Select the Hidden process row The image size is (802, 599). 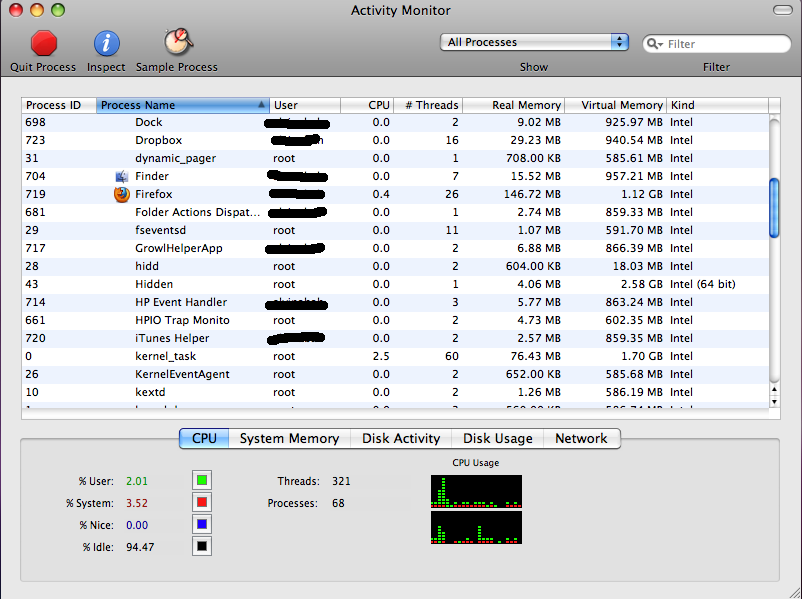click(395, 284)
